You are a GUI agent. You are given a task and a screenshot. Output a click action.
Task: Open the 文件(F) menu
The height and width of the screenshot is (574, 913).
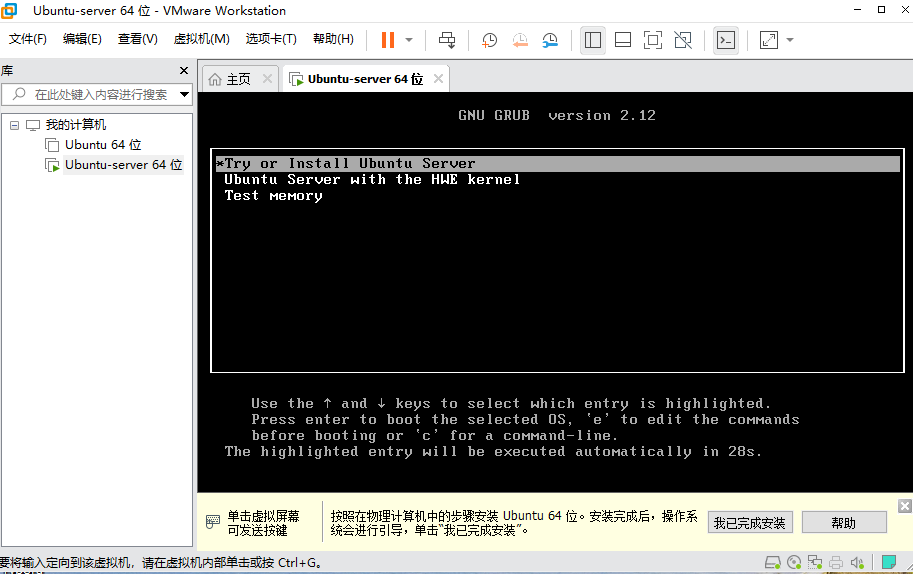27,39
